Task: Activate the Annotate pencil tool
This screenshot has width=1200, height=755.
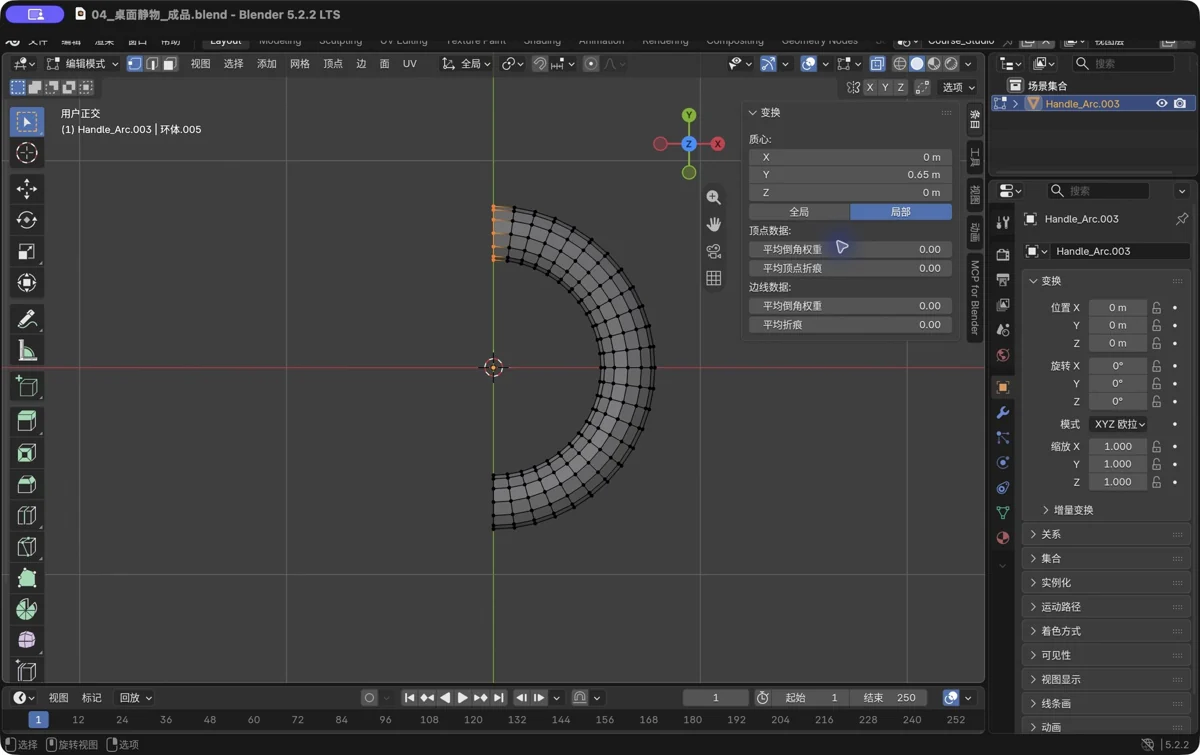Action: click(x=27, y=319)
